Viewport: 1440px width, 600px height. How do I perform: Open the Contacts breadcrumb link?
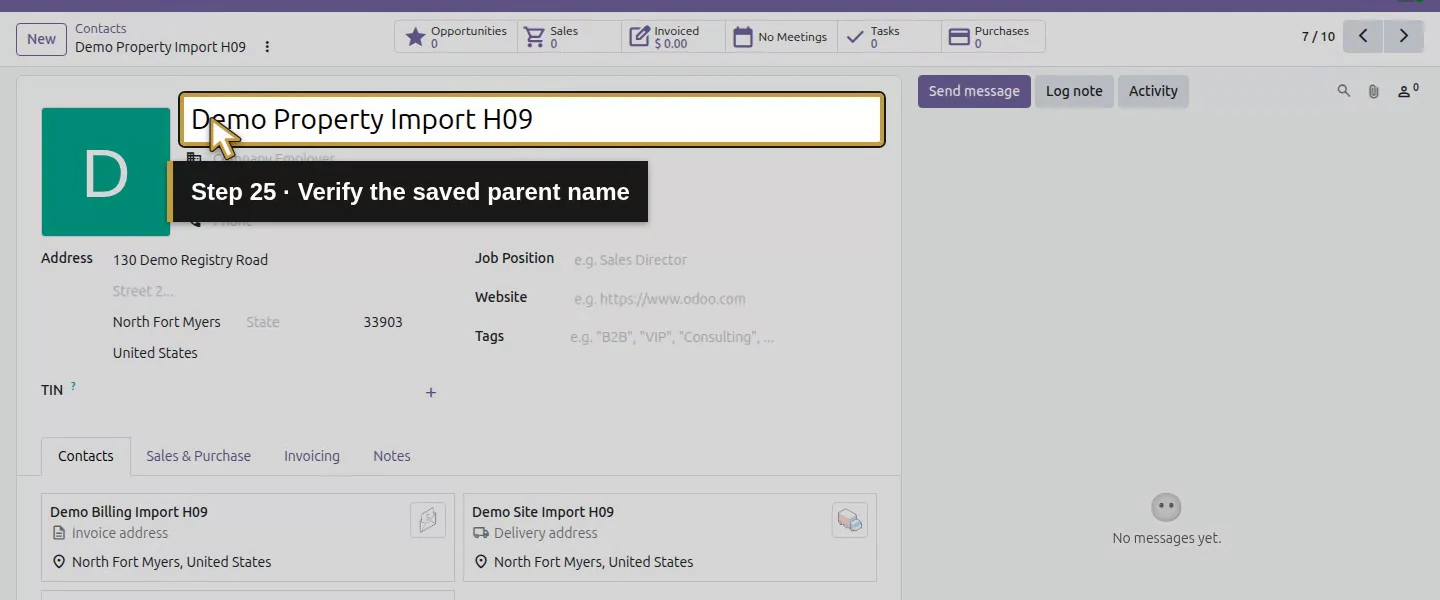click(101, 29)
